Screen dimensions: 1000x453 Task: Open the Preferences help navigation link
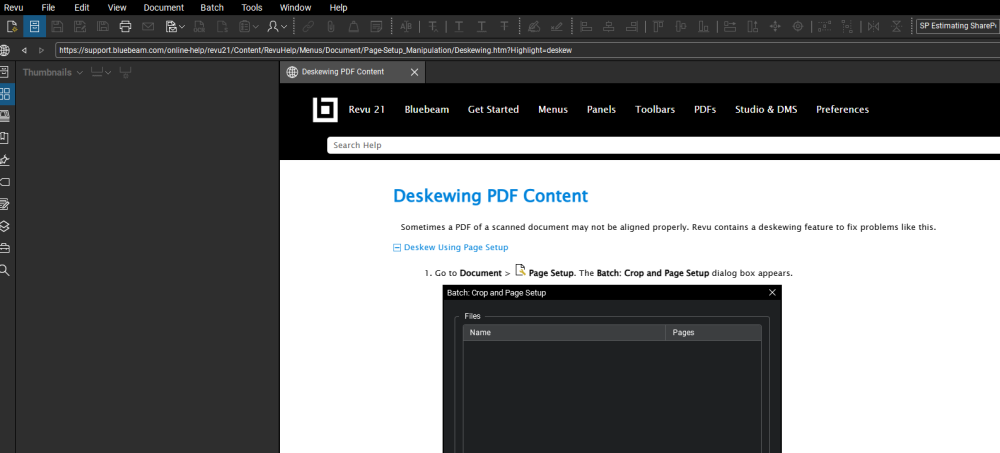(842, 110)
